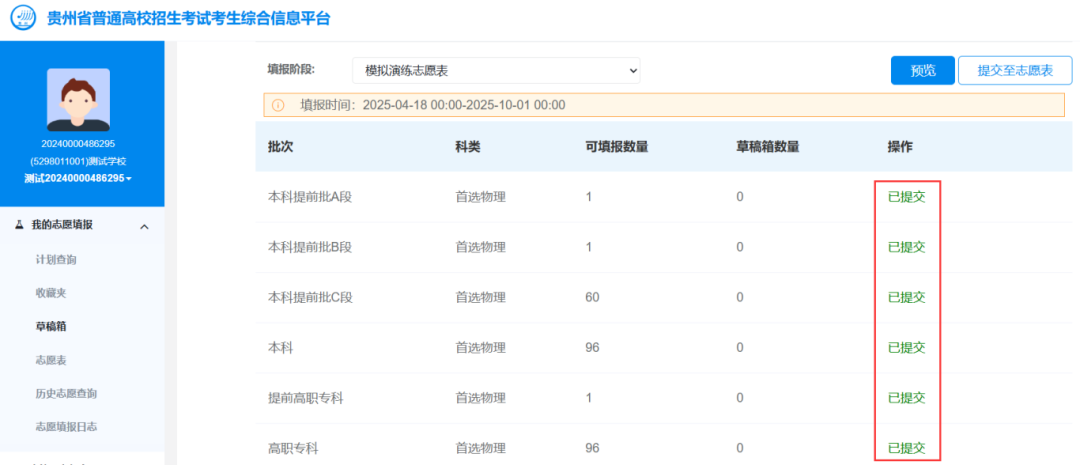Click the user avatar picture

[x=78, y=100]
